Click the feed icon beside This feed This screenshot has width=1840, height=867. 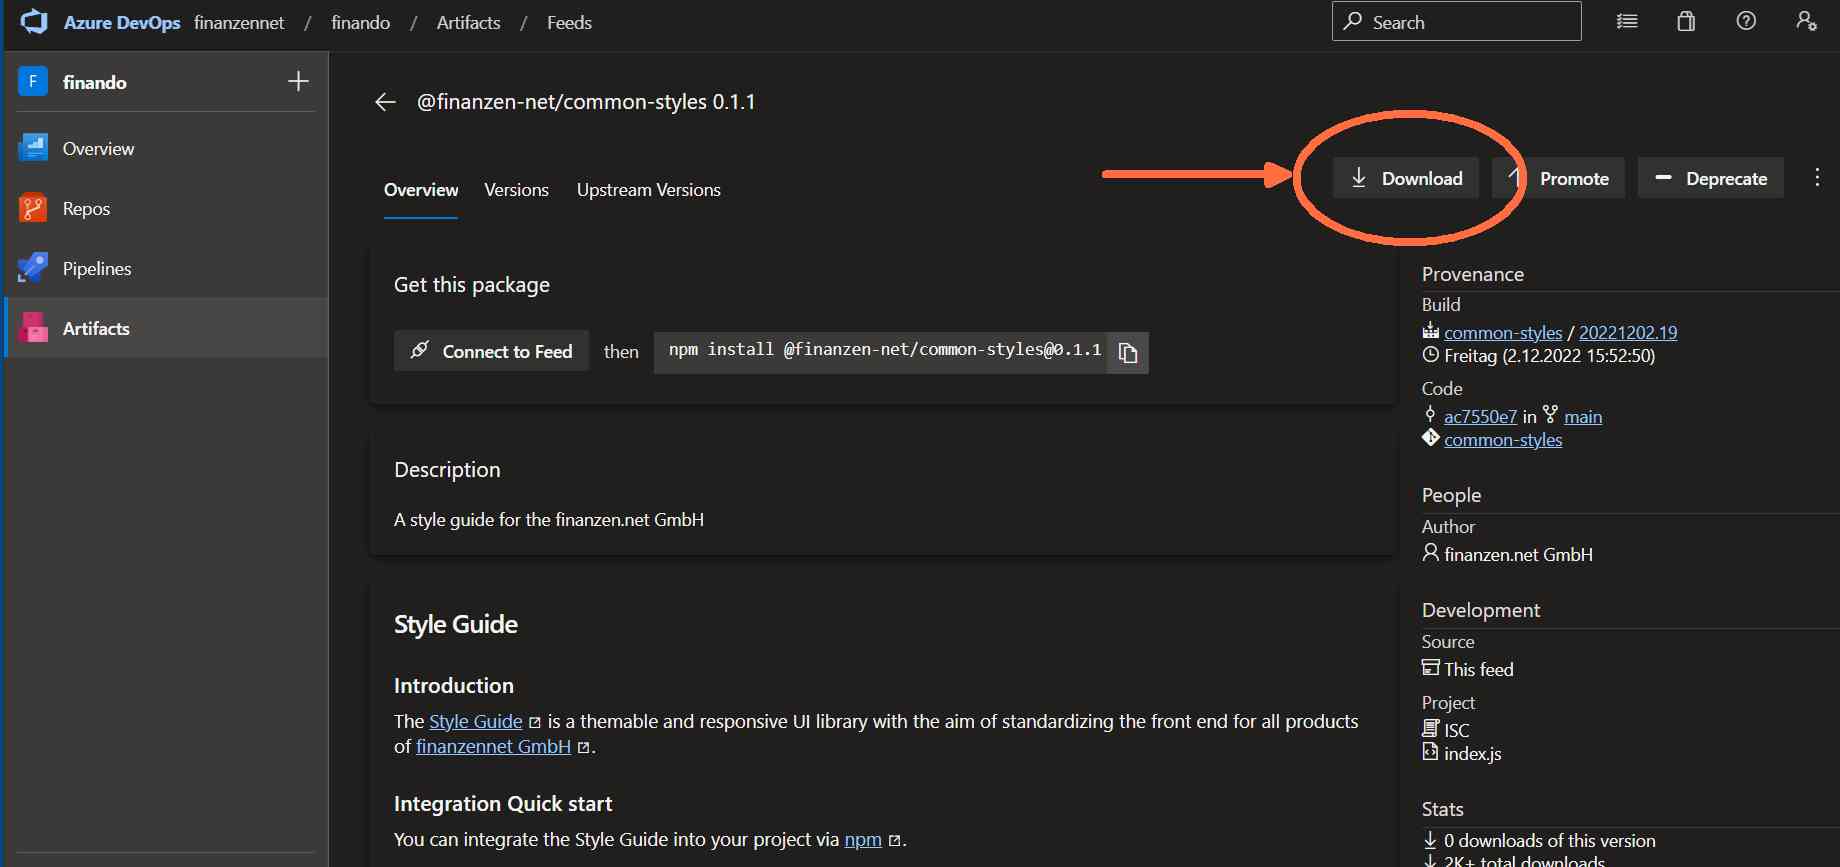(x=1431, y=668)
